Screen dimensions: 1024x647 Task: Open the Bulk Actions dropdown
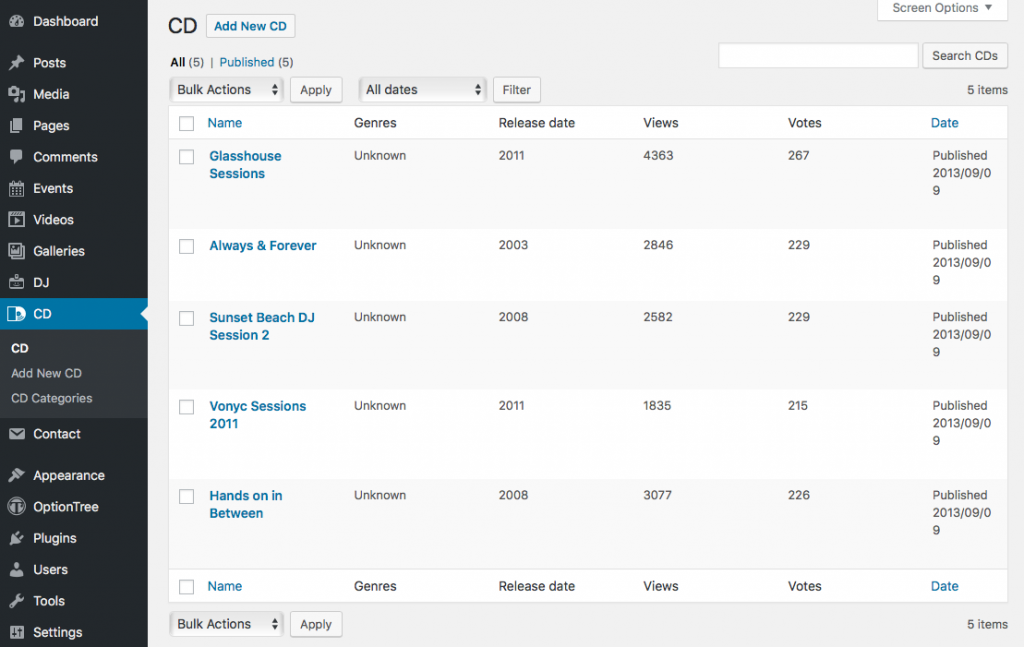click(x=226, y=89)
